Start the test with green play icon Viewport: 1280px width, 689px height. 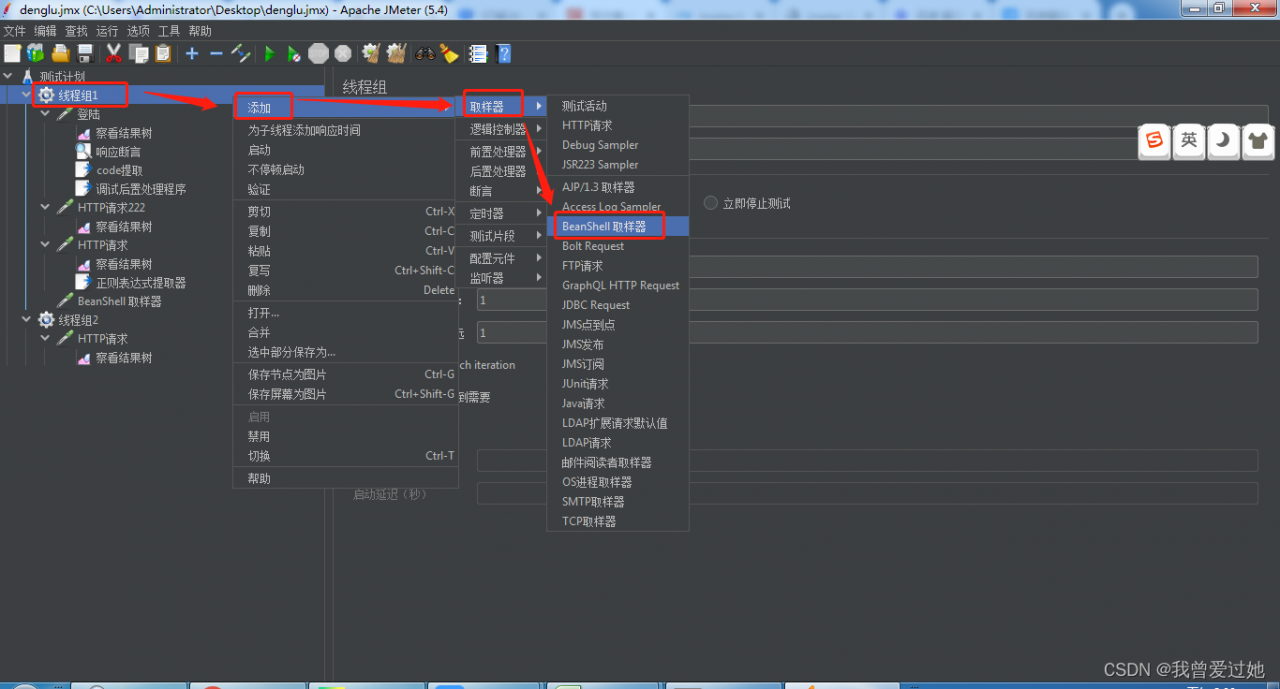pyautogui.click(x=270, y=53)
